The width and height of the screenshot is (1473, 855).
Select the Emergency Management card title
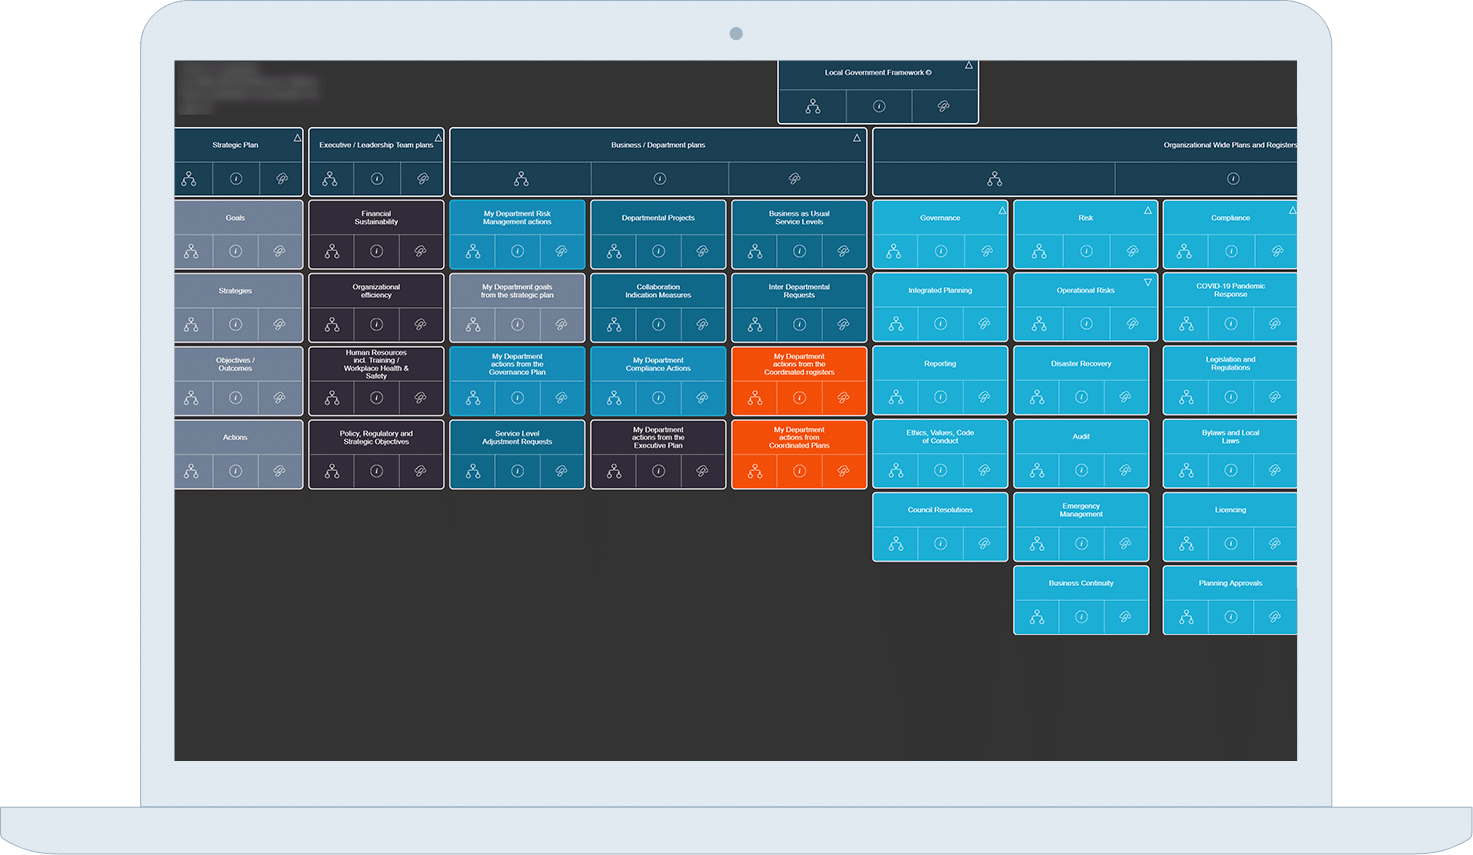pos(1081,510)
